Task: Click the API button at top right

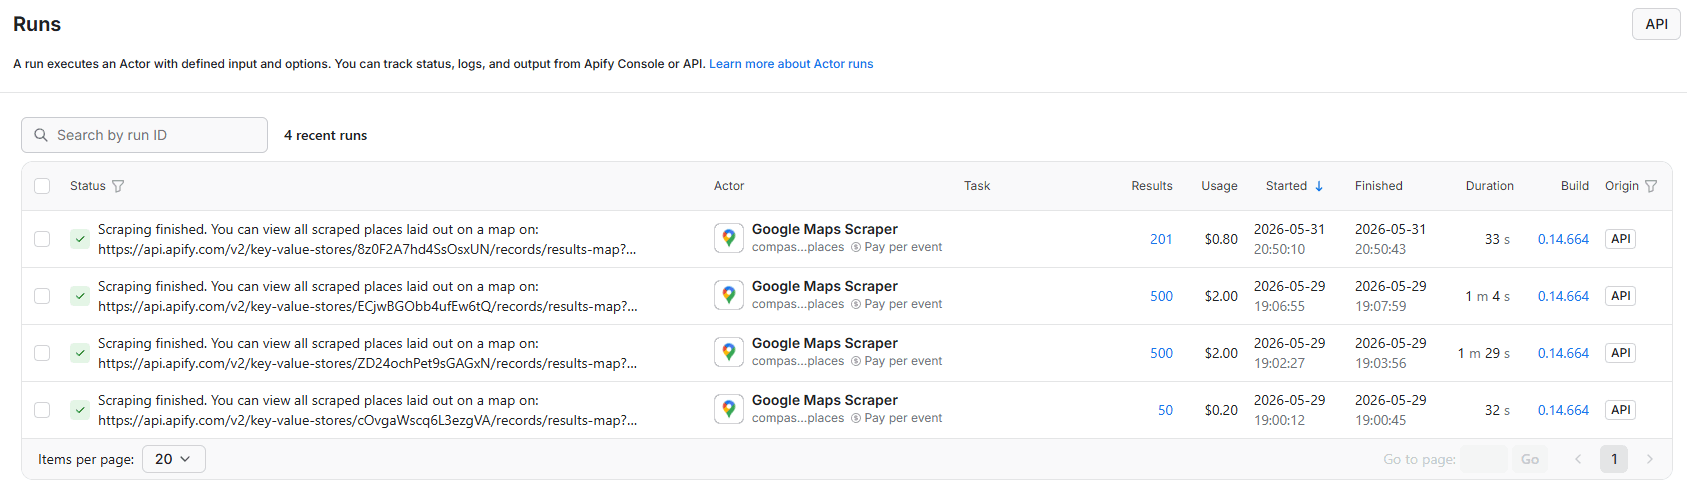Action: tap(1656, 24)
